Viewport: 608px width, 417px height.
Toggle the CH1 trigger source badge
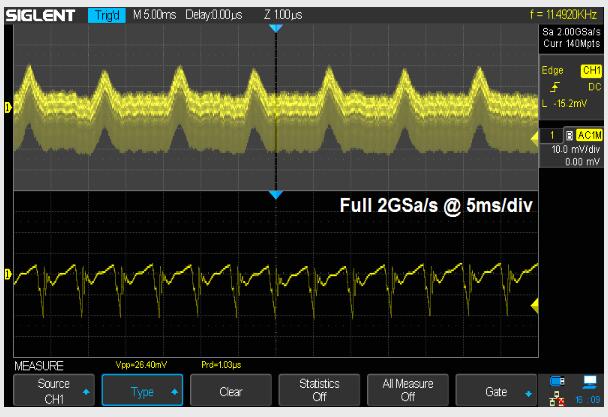tap(591, 71)
